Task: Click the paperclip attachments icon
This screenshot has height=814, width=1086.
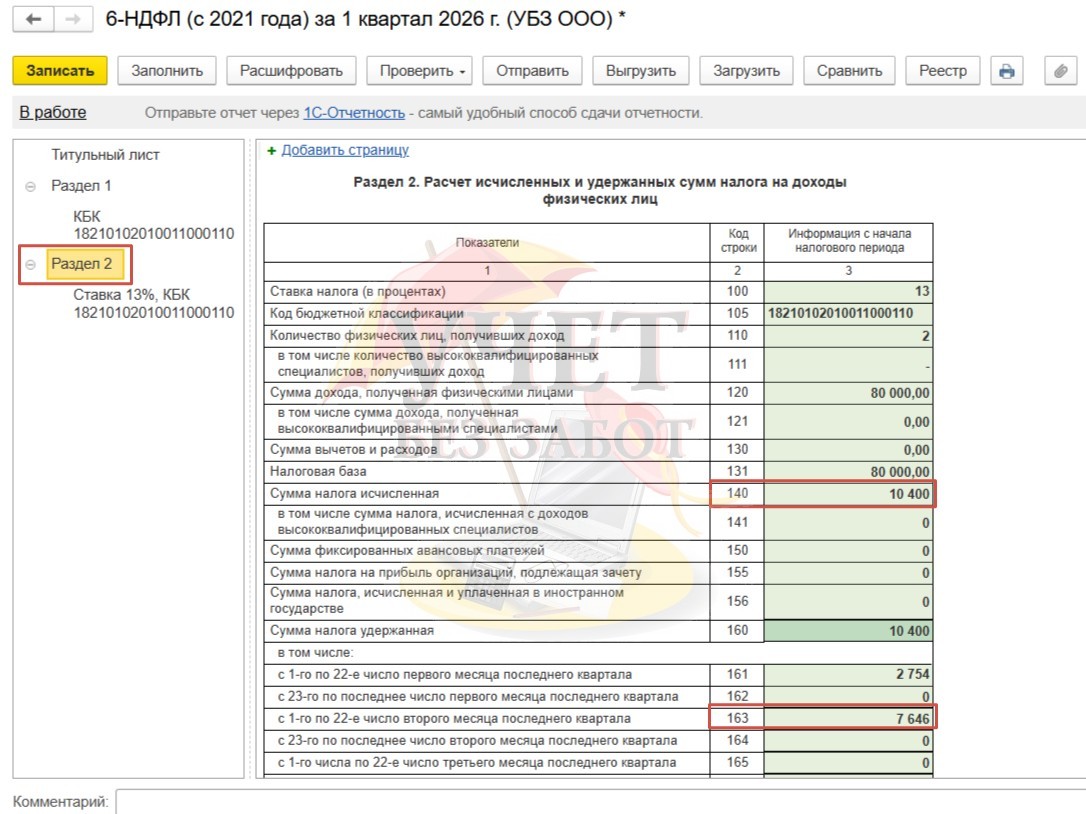Action: (1057, 71)
